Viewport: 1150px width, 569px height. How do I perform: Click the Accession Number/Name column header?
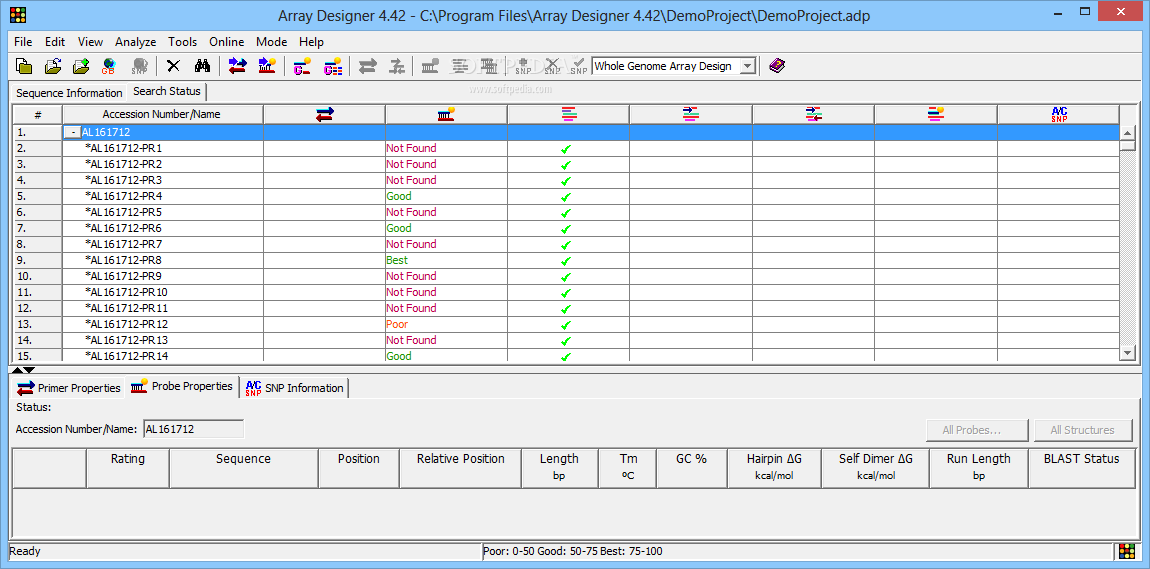[162, 114]
